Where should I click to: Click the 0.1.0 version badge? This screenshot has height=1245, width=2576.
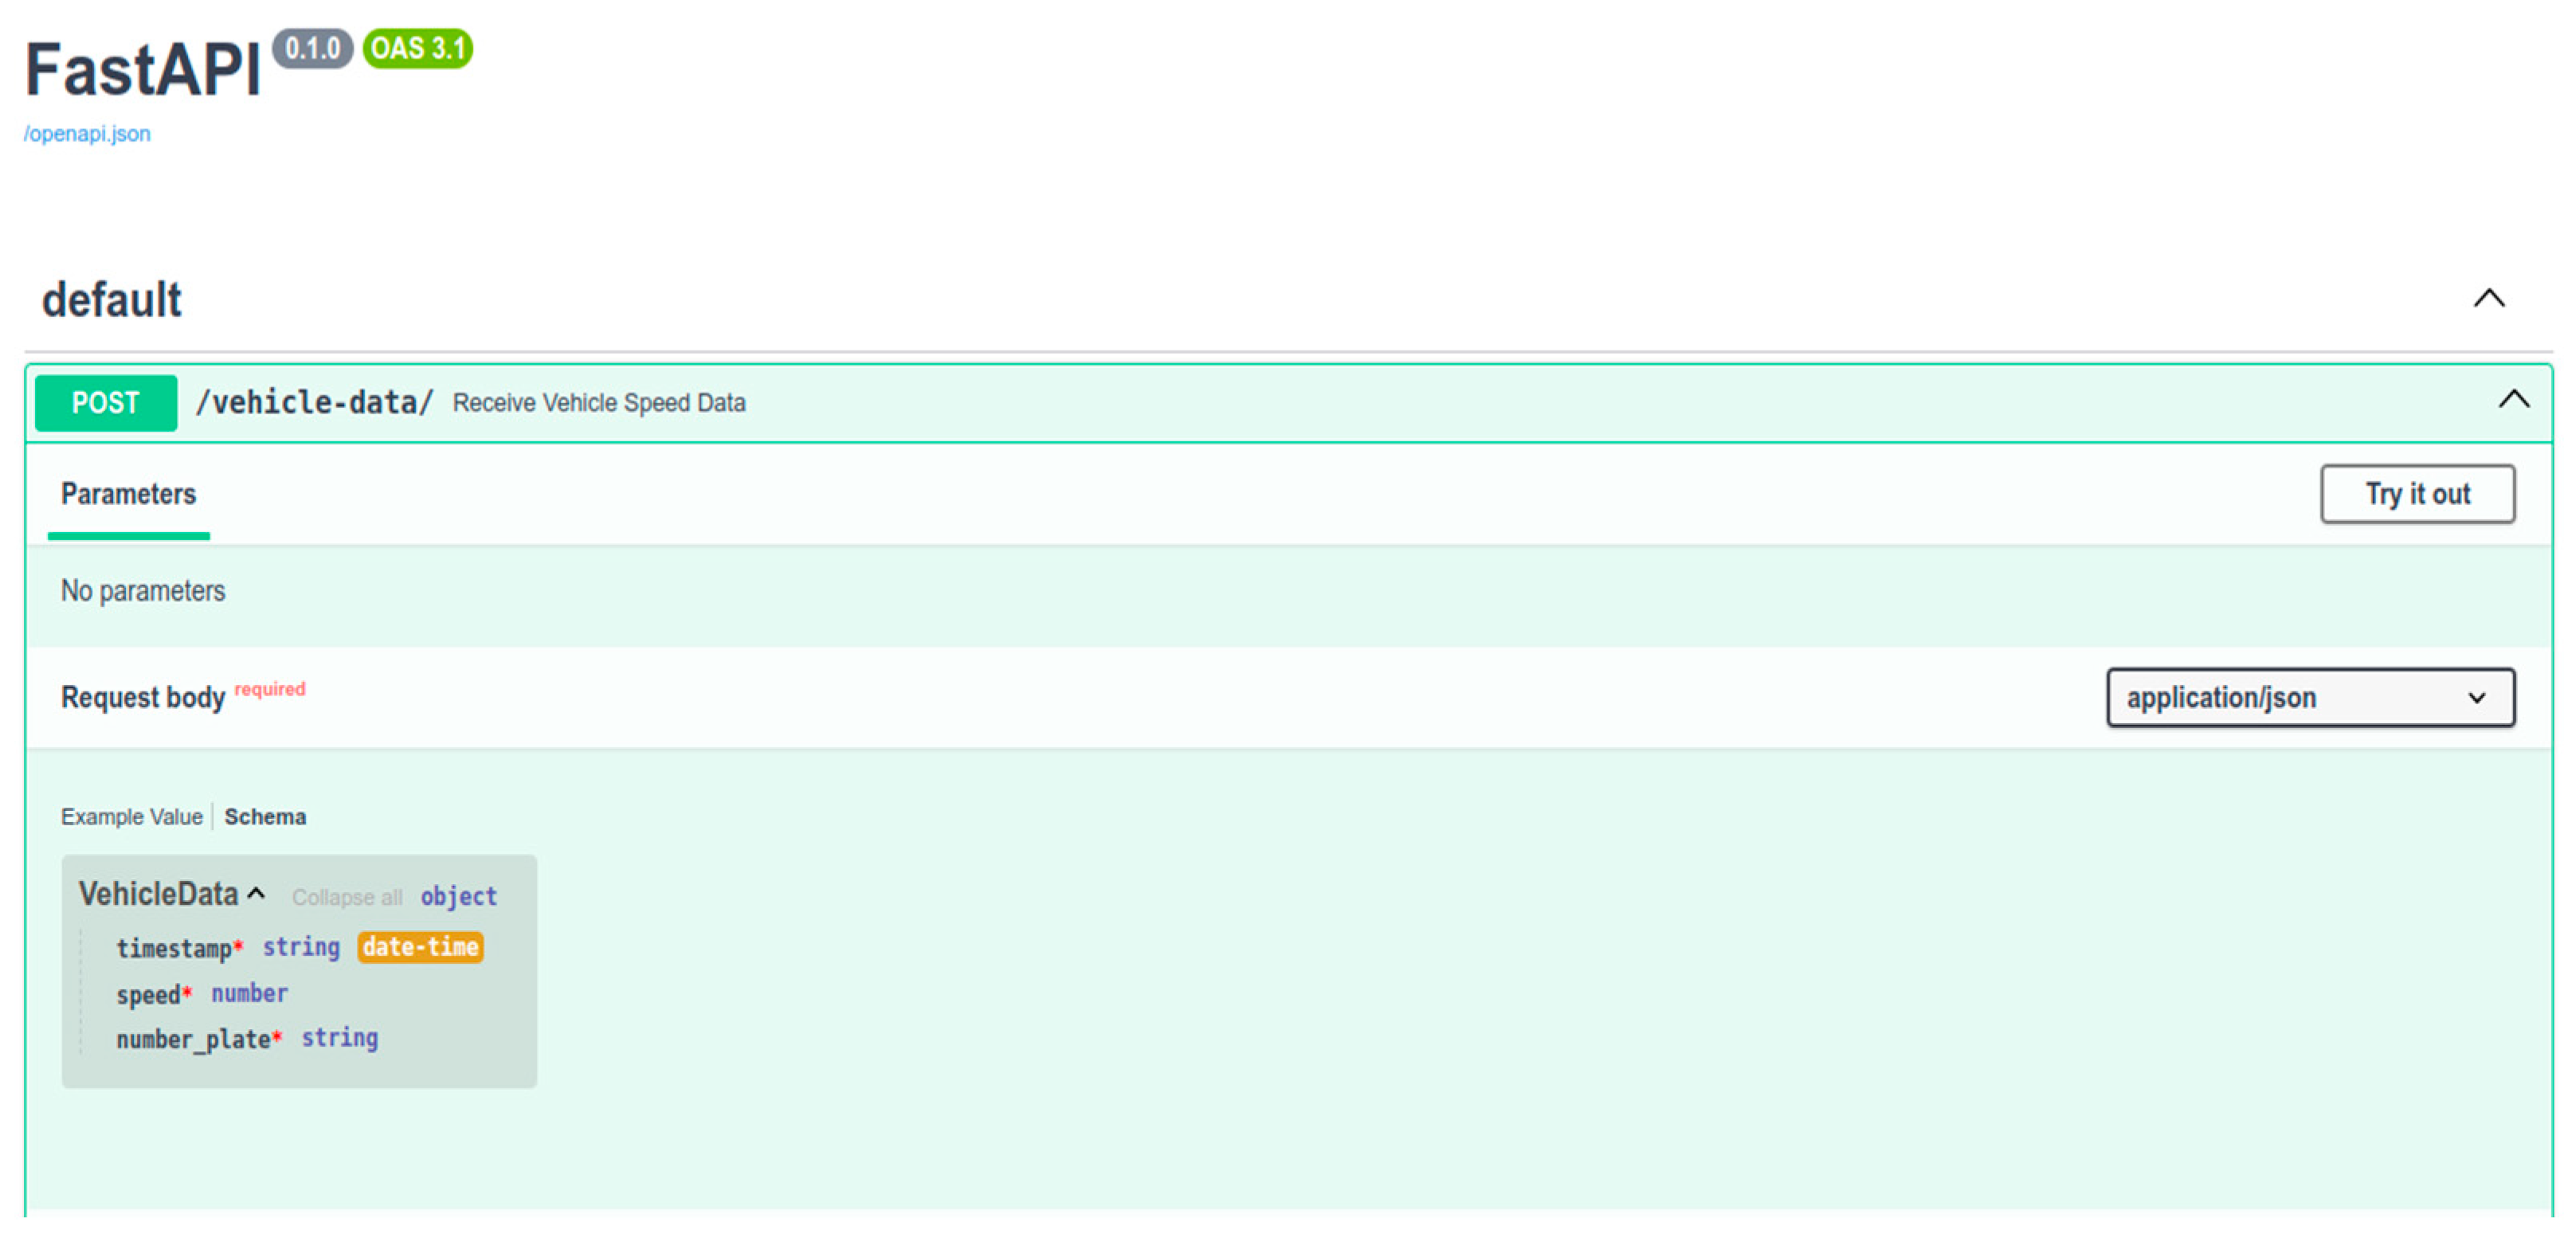[x=312, y=48]
